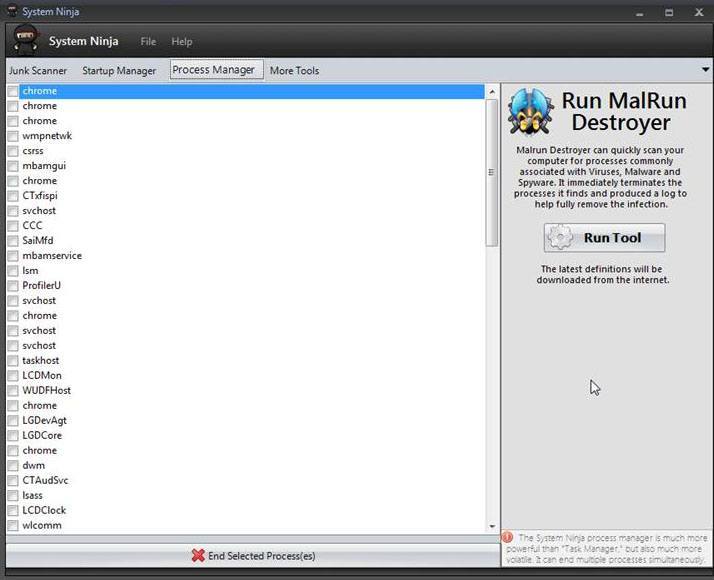714x580 pixels.
Task: Select checkbox next to lsm
Action: click(x=13, y=271)
